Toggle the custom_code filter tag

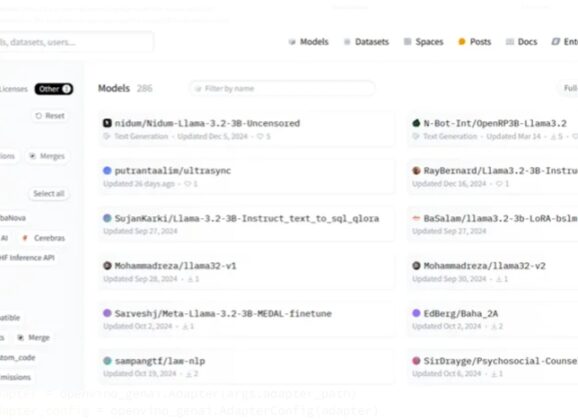[17, 357]
